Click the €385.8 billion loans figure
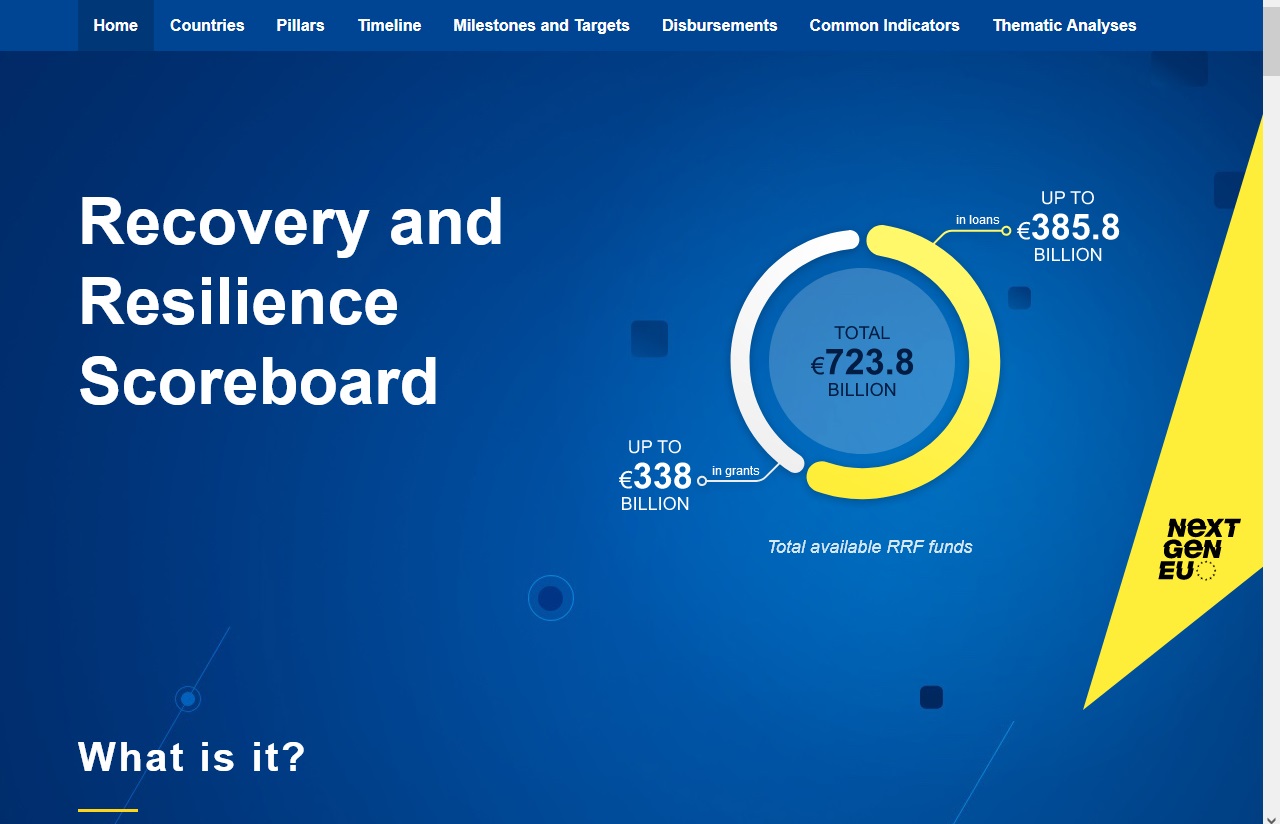Image resolution: width=1280 pixels, height=824 pixels. tap(1068, 228)
